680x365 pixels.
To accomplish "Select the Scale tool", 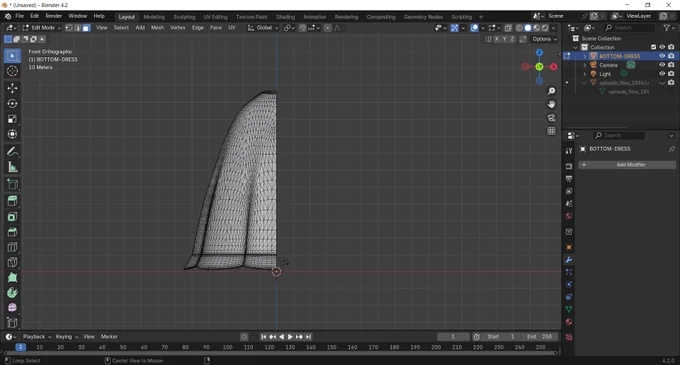I will (x=12, y=119).
